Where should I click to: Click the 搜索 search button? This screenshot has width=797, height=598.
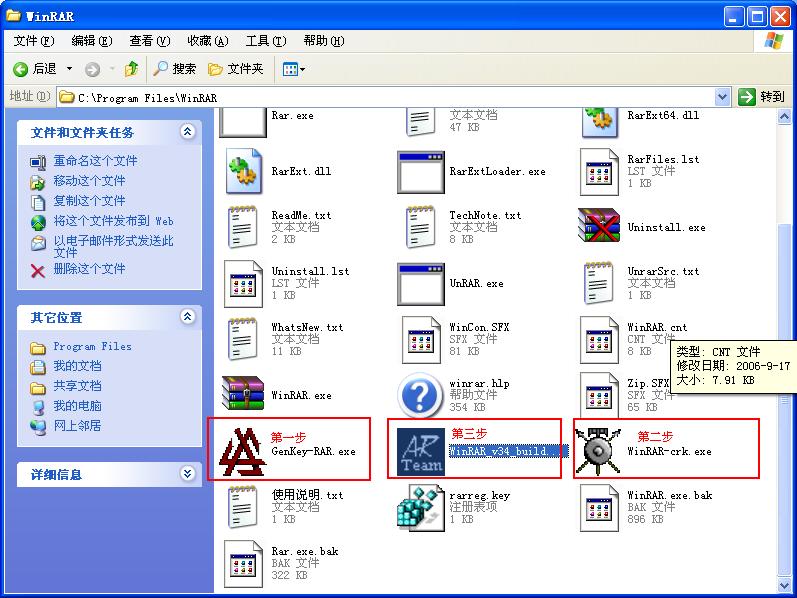pos(174,69)
